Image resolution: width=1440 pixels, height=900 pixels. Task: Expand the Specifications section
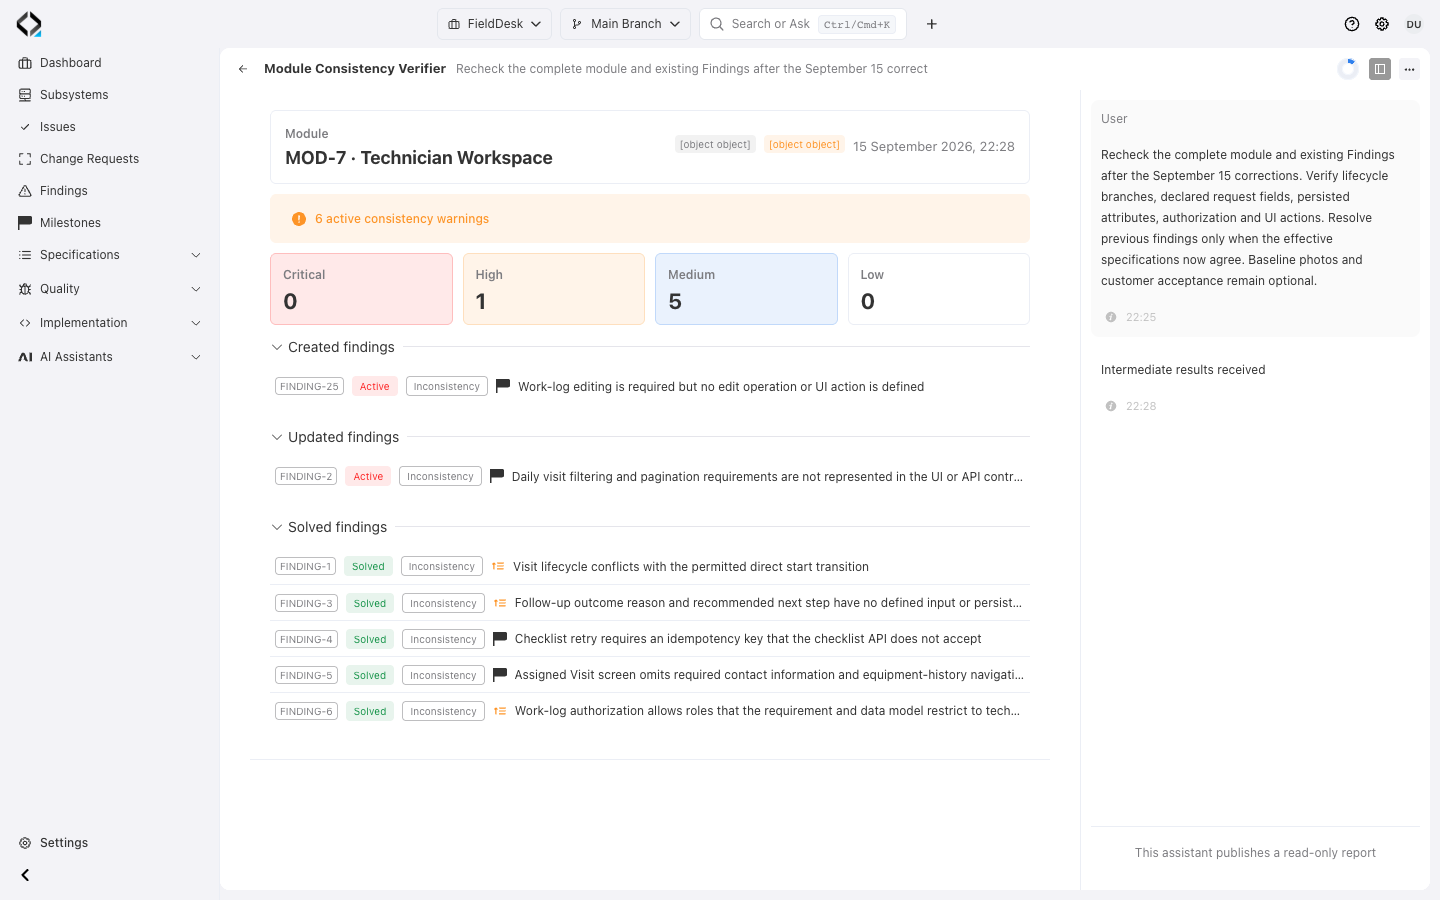click(110, 255)
